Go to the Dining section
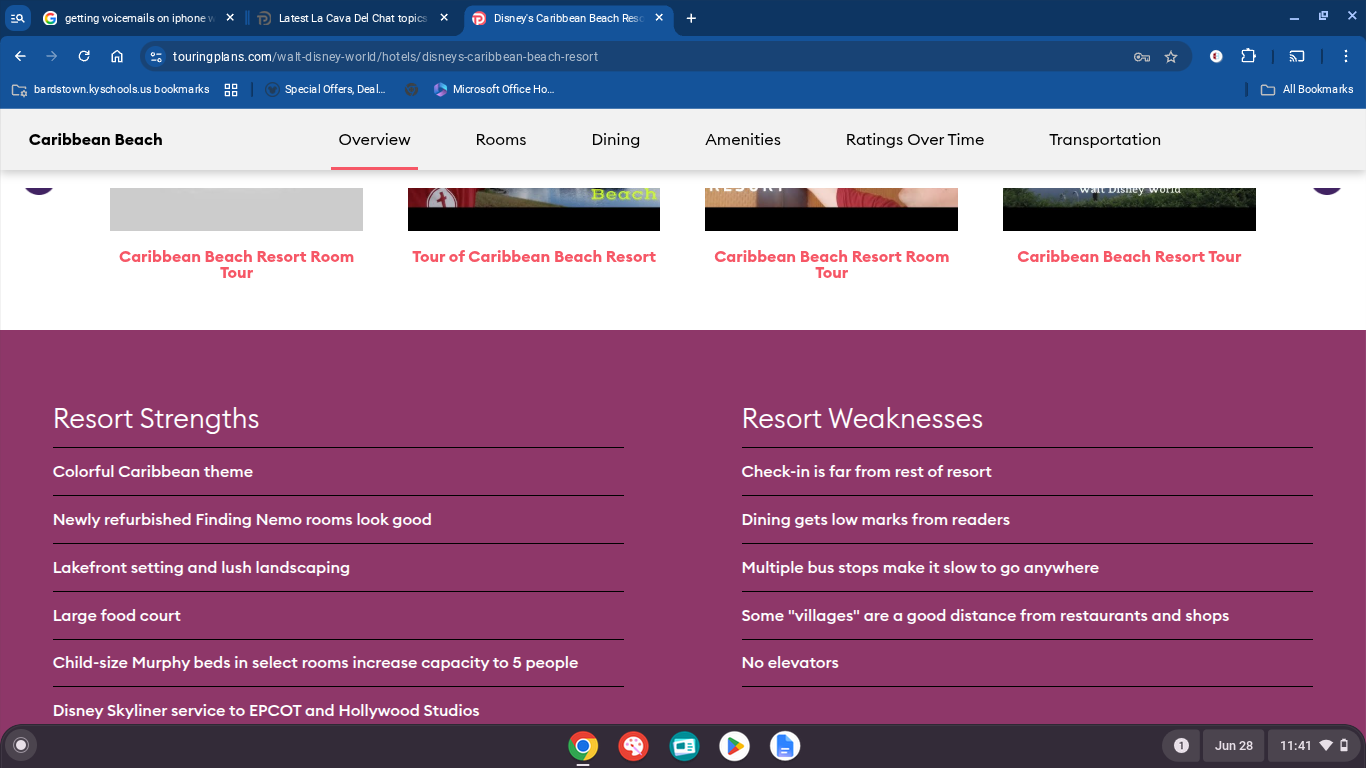This screenshot has width=1366, height=768. click(616, 140)
